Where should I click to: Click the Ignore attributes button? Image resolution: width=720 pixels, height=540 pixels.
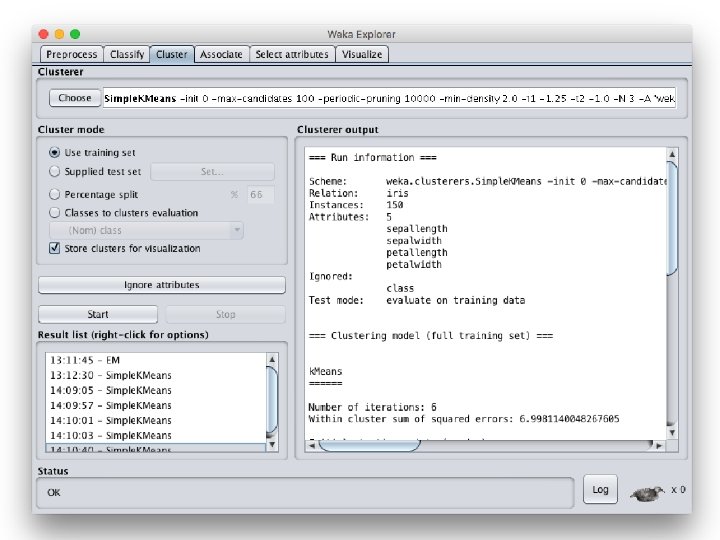point(162,285)
